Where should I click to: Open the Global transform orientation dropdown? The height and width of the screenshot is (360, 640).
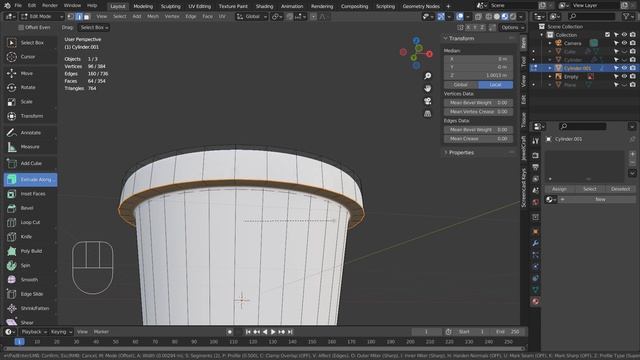[x=251, y=17]
